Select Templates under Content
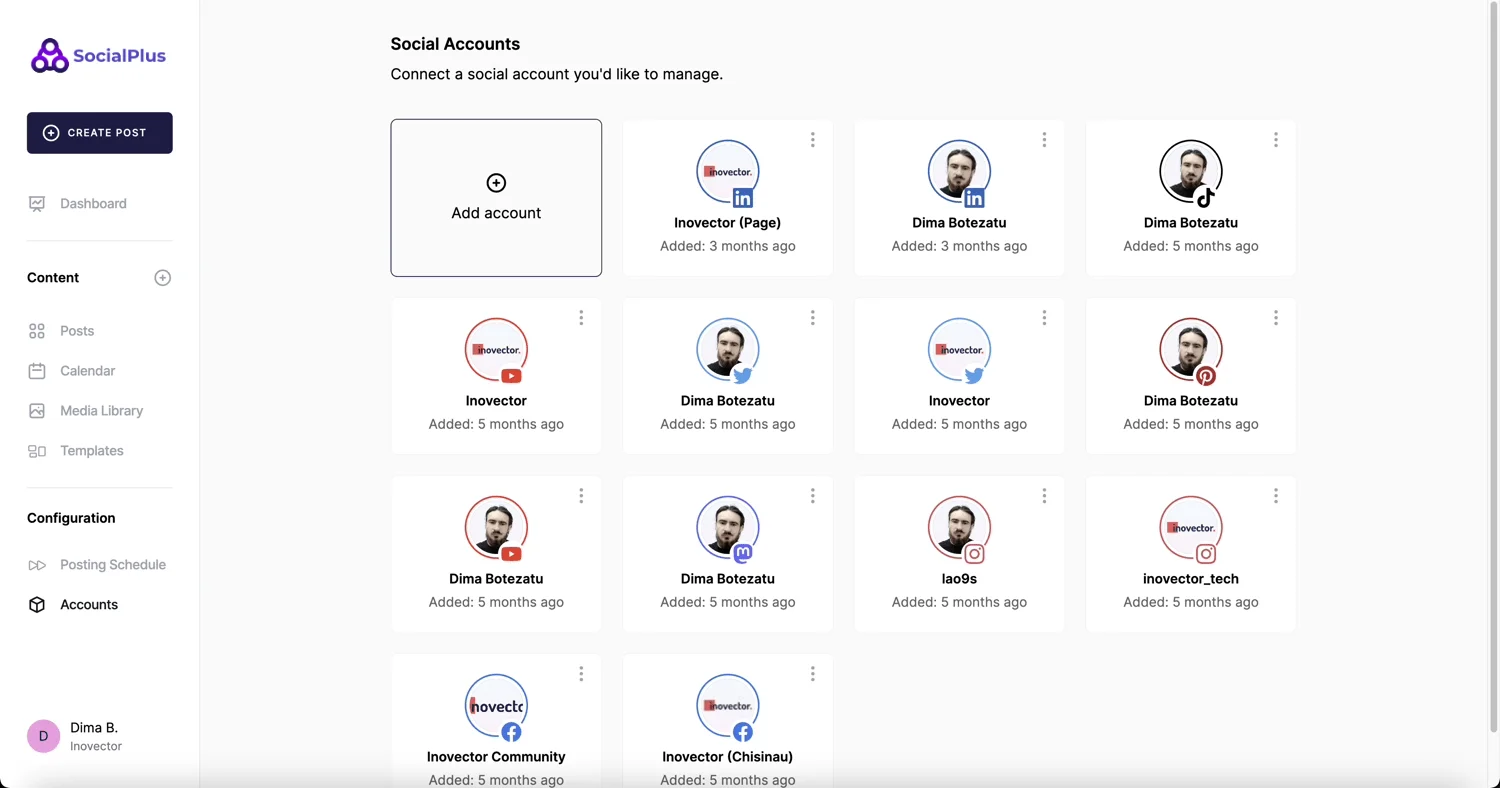 click(x=91, y=450)
